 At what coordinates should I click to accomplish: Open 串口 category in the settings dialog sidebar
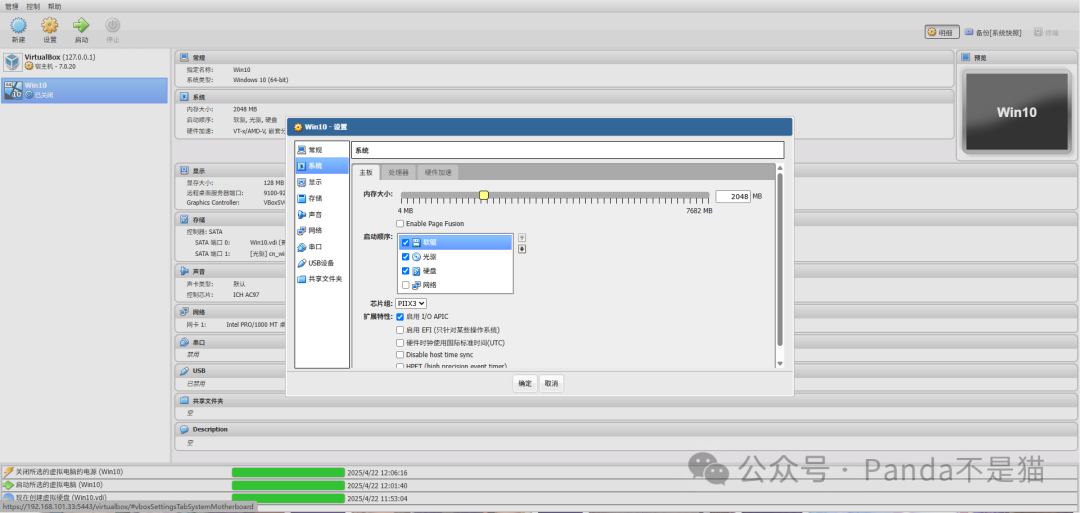tap(322, 247)
